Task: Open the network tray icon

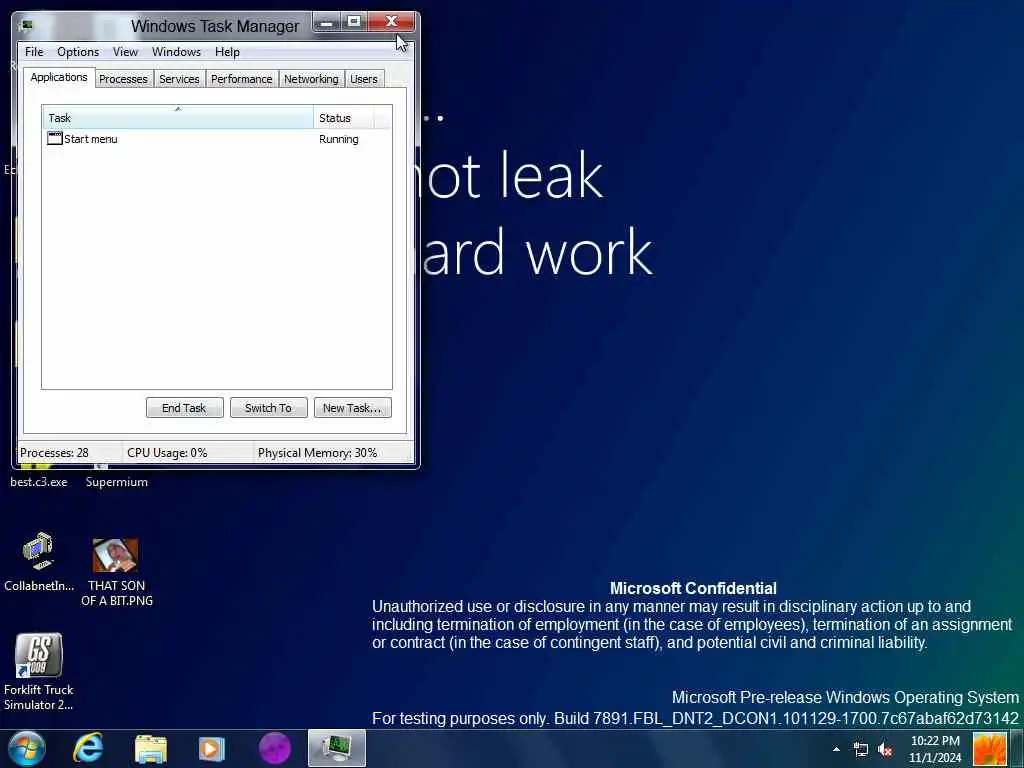Action: click(x=861, y=749)
